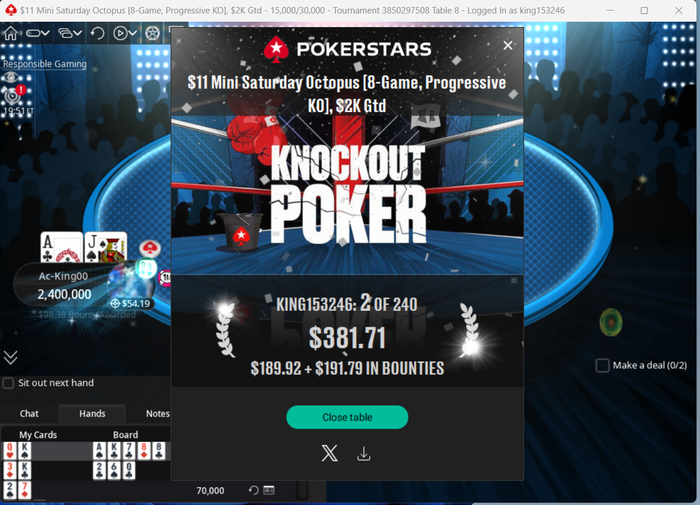The height and width of the screenshot is (505, 700).
Task: Dismiss the Knockout Poker popup with X
Action: (x=508, y=46)
